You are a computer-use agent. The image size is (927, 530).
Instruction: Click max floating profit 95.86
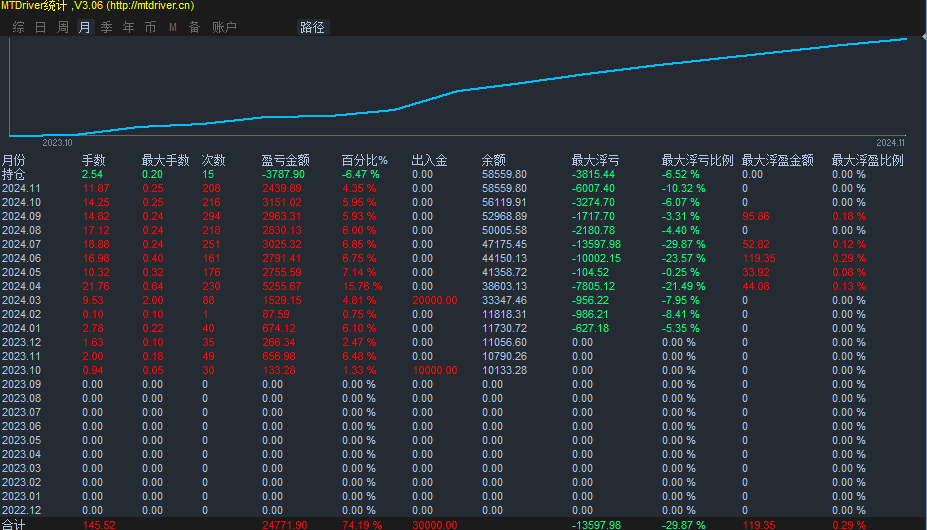coord(756,216)
